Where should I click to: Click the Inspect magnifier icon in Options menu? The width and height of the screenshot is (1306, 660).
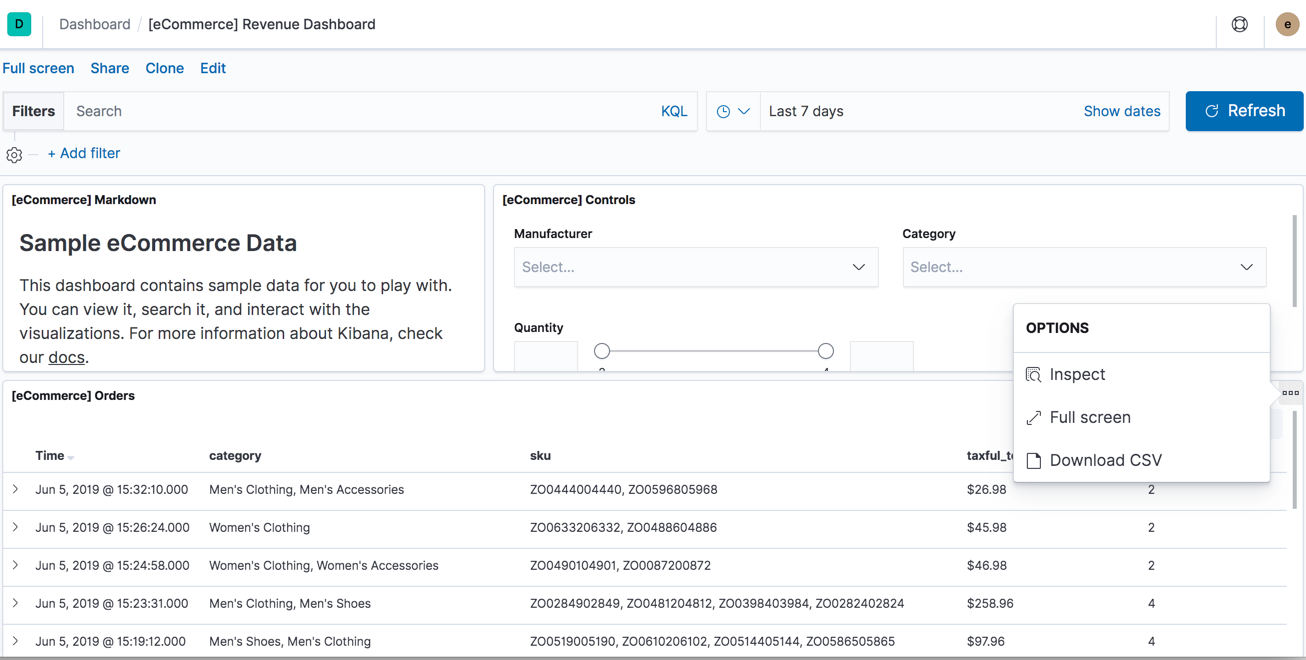(1033, 374)
